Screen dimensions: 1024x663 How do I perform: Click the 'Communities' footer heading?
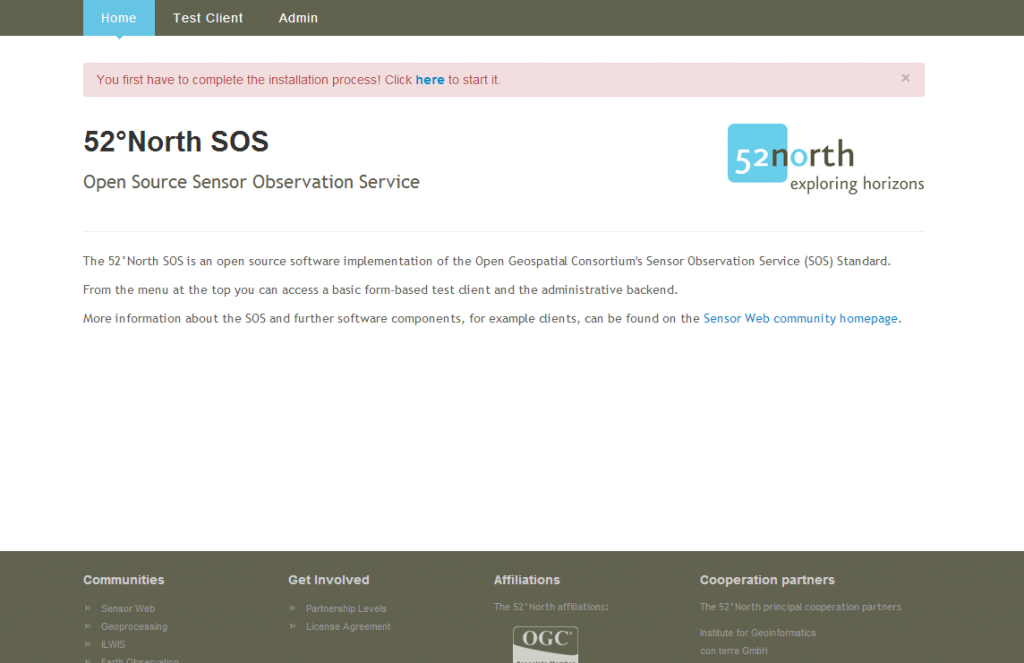coord(123,579)
